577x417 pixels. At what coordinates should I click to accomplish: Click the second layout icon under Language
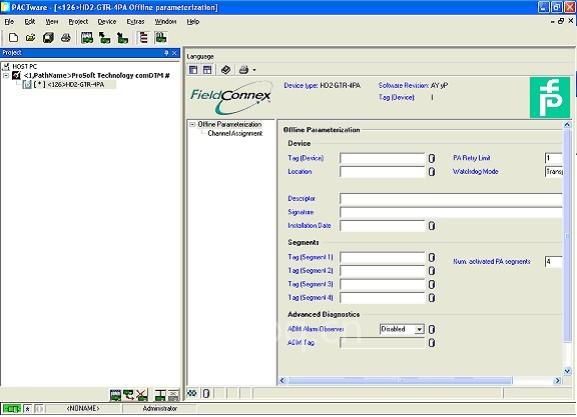(x=207, y=70)
